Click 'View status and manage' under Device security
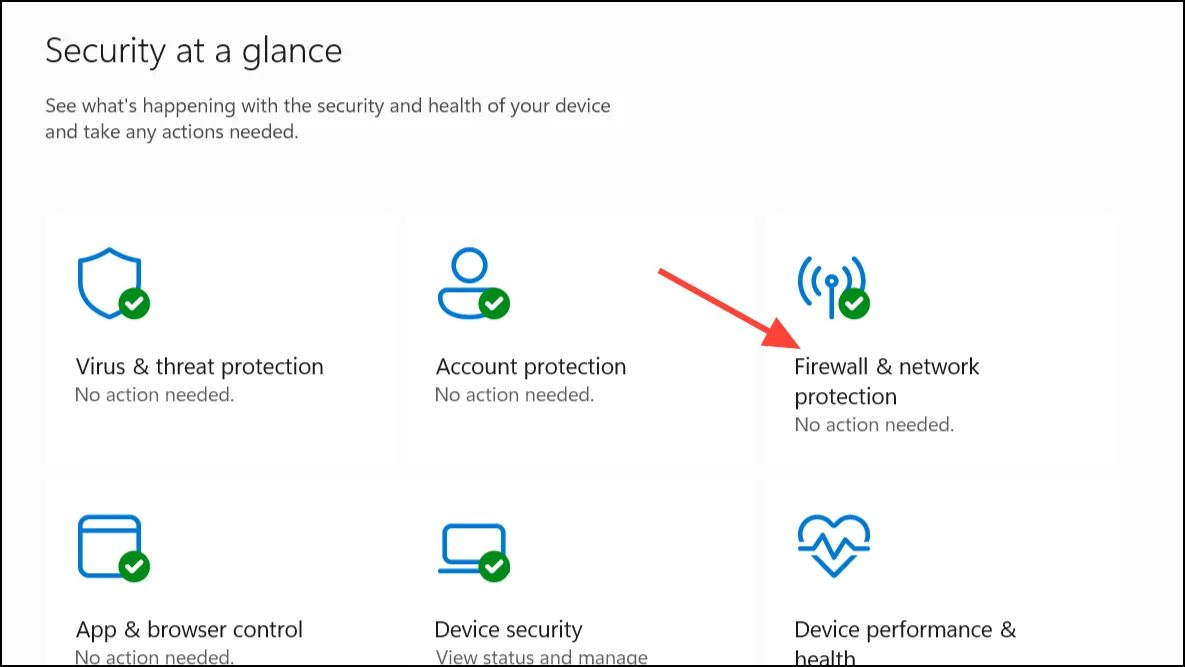Viewport: 1185px width, 667px height. point(542,657)
